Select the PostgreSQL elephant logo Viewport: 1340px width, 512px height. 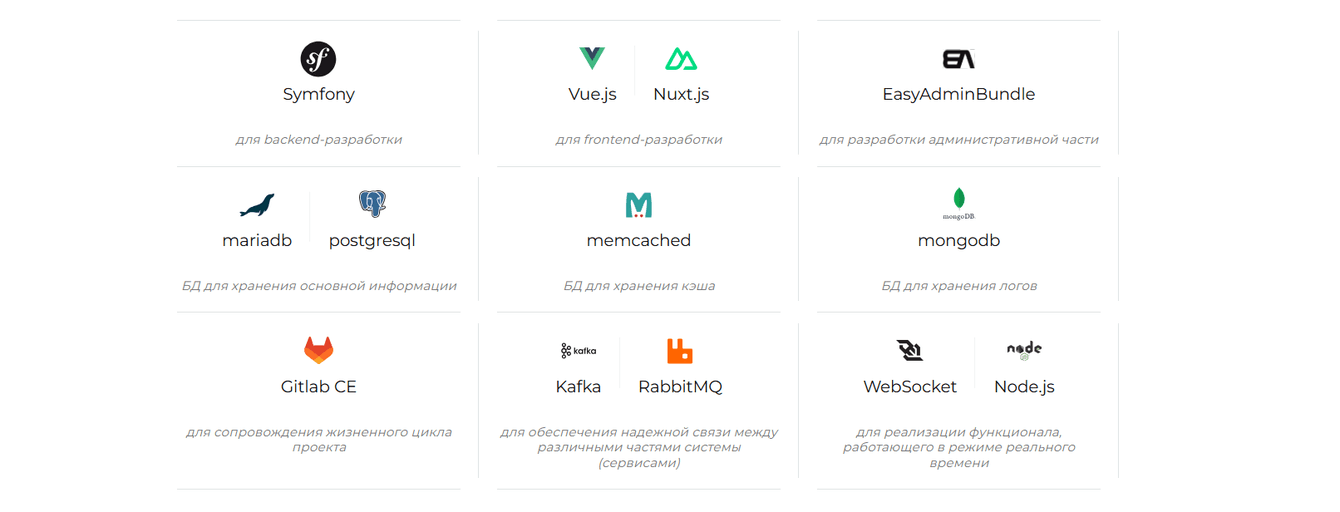click(x=372, y=205)
